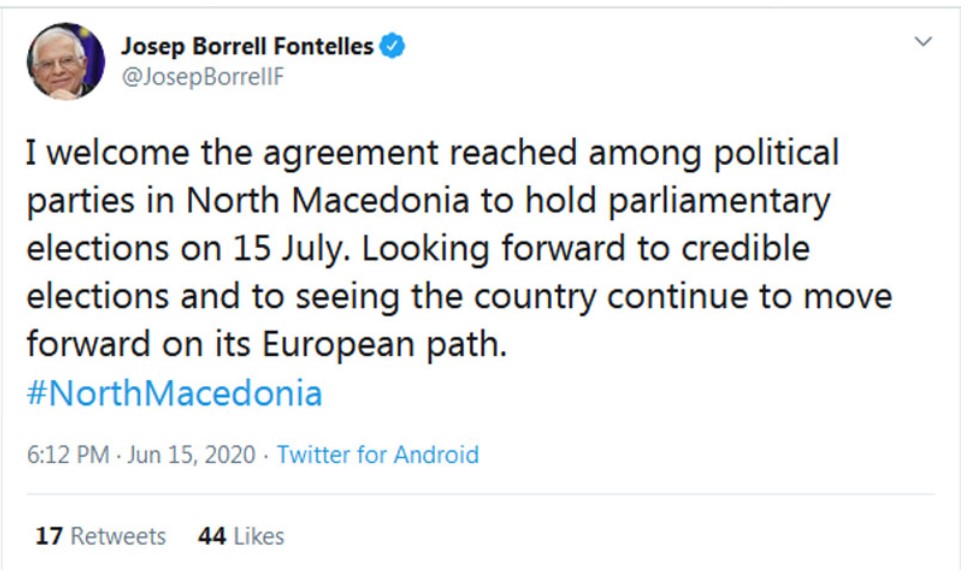Click 'North Macedonia' within the tweet sentence
Screen dimensions: 972x588
tap(327, 201)
